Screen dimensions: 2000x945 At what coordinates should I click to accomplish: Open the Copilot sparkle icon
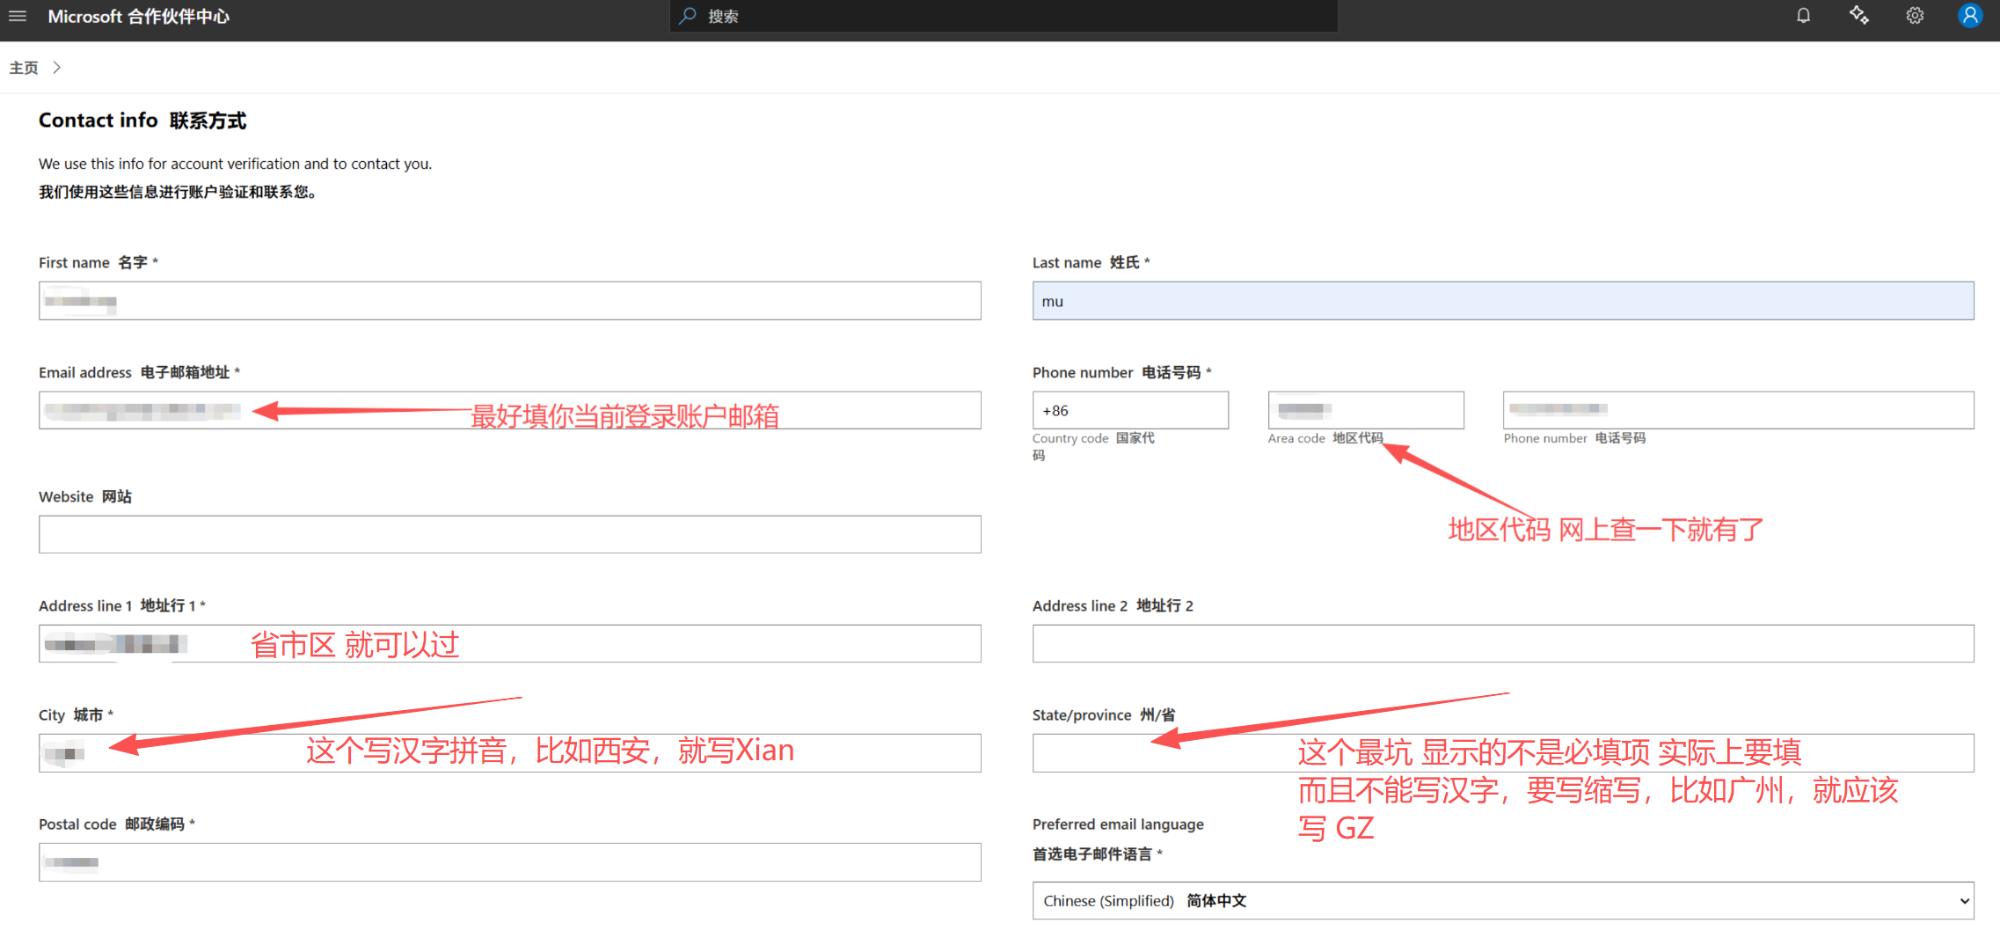point(1859,16)
